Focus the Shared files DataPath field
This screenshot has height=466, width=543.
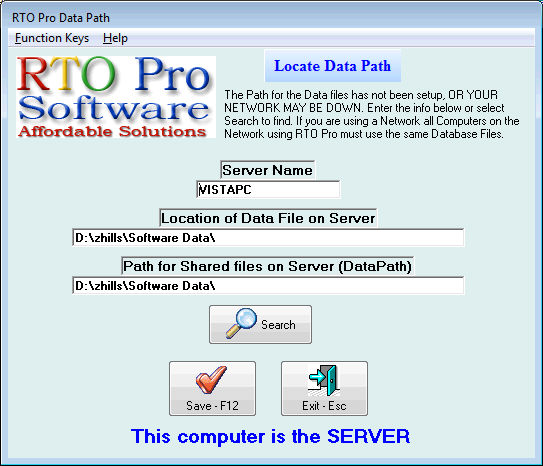(268, 286)
